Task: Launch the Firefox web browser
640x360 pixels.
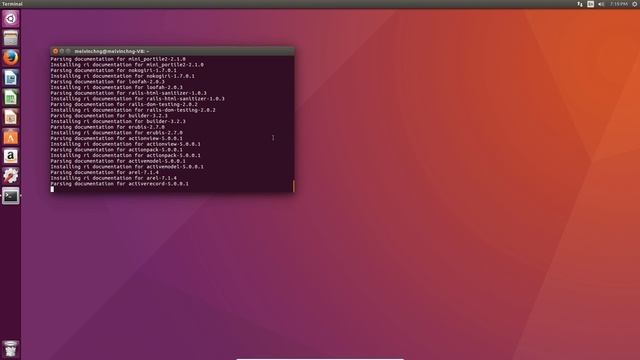Action: click(x=11, y=58)
